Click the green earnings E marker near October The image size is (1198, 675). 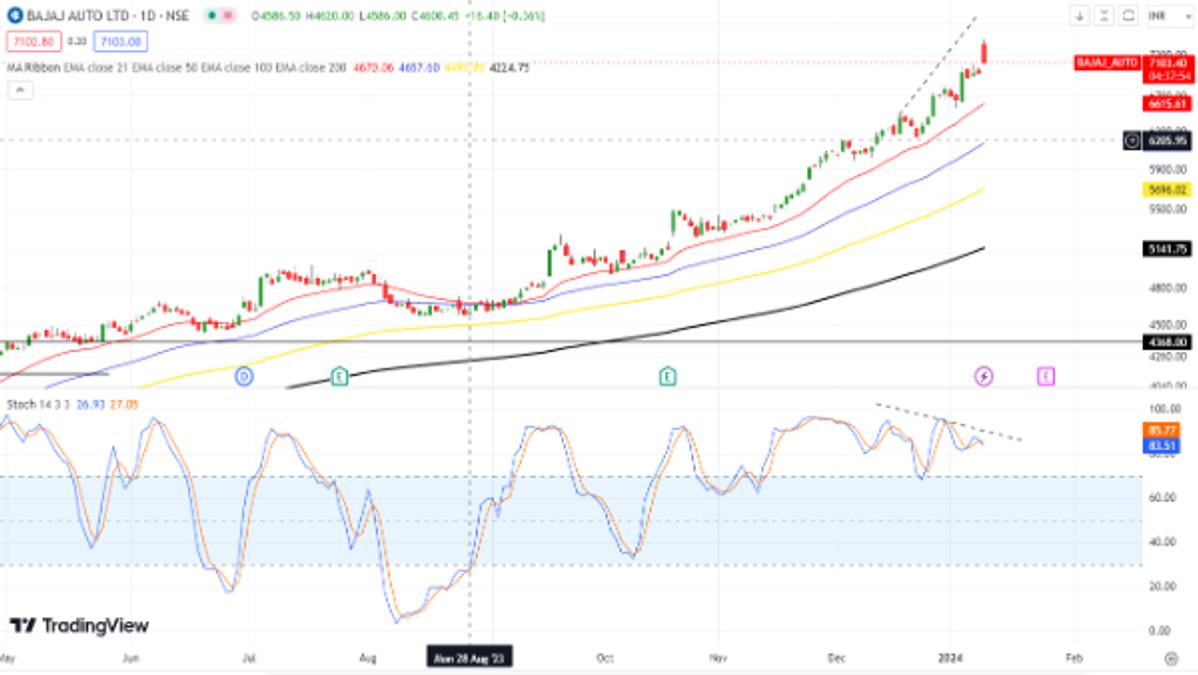tap(668, 376)
